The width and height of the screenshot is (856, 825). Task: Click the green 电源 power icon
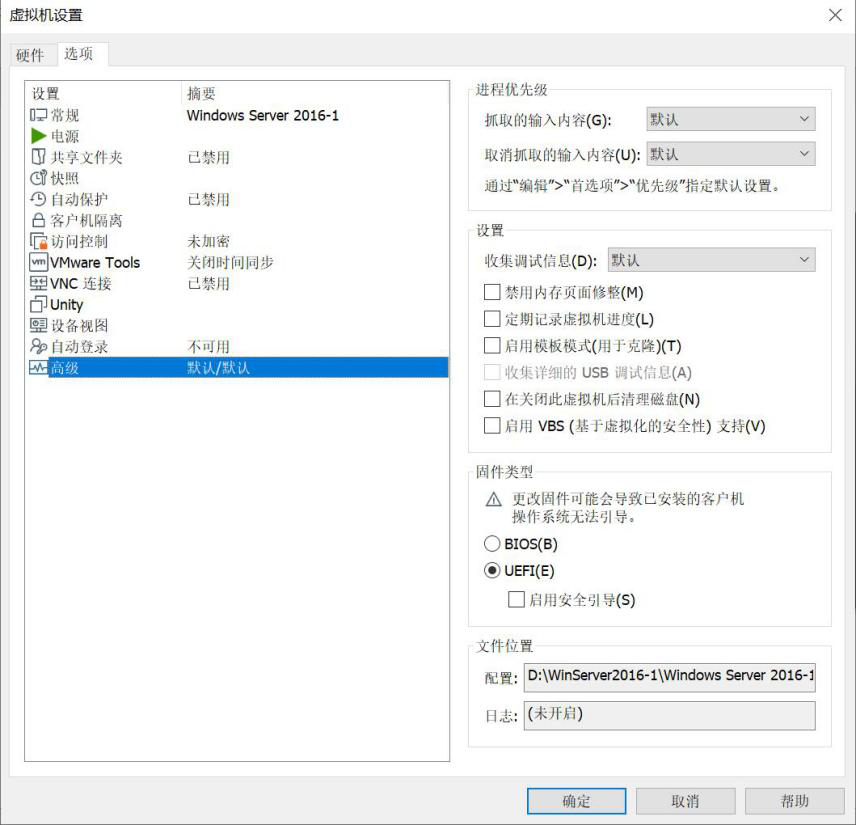tap(38, 136)
